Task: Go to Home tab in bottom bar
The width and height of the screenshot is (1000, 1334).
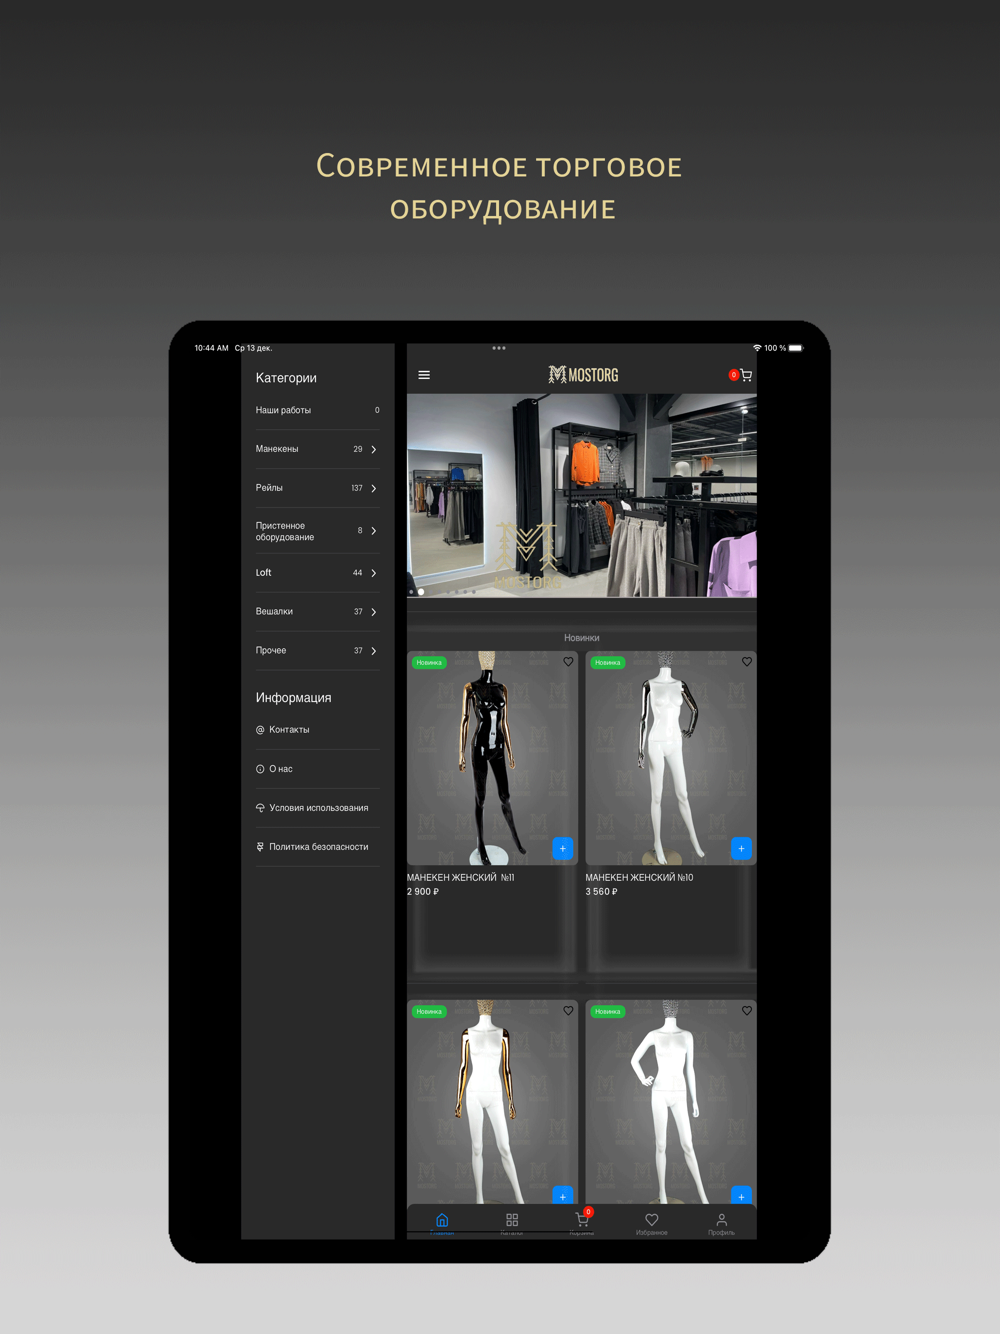Action: pyautogui.click(x=442, y=1223)
